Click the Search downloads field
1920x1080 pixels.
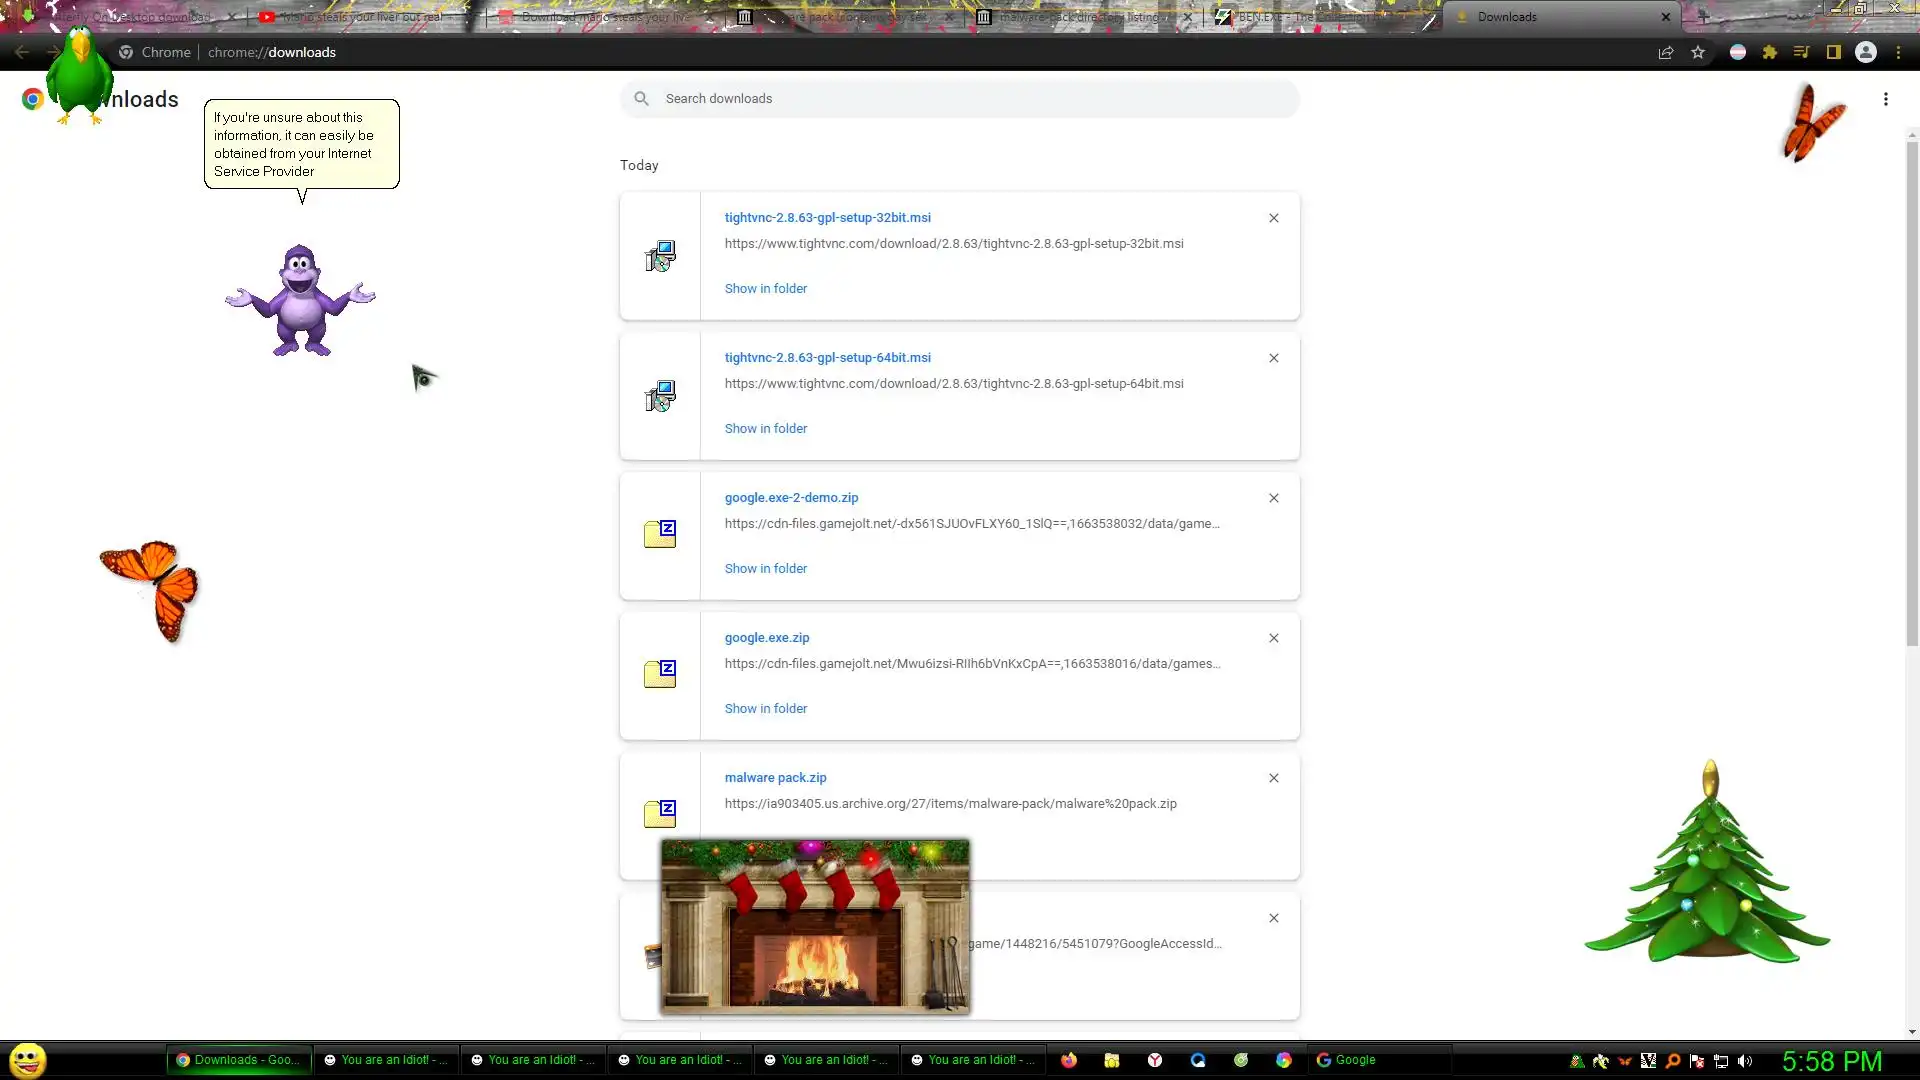[960, 99]
